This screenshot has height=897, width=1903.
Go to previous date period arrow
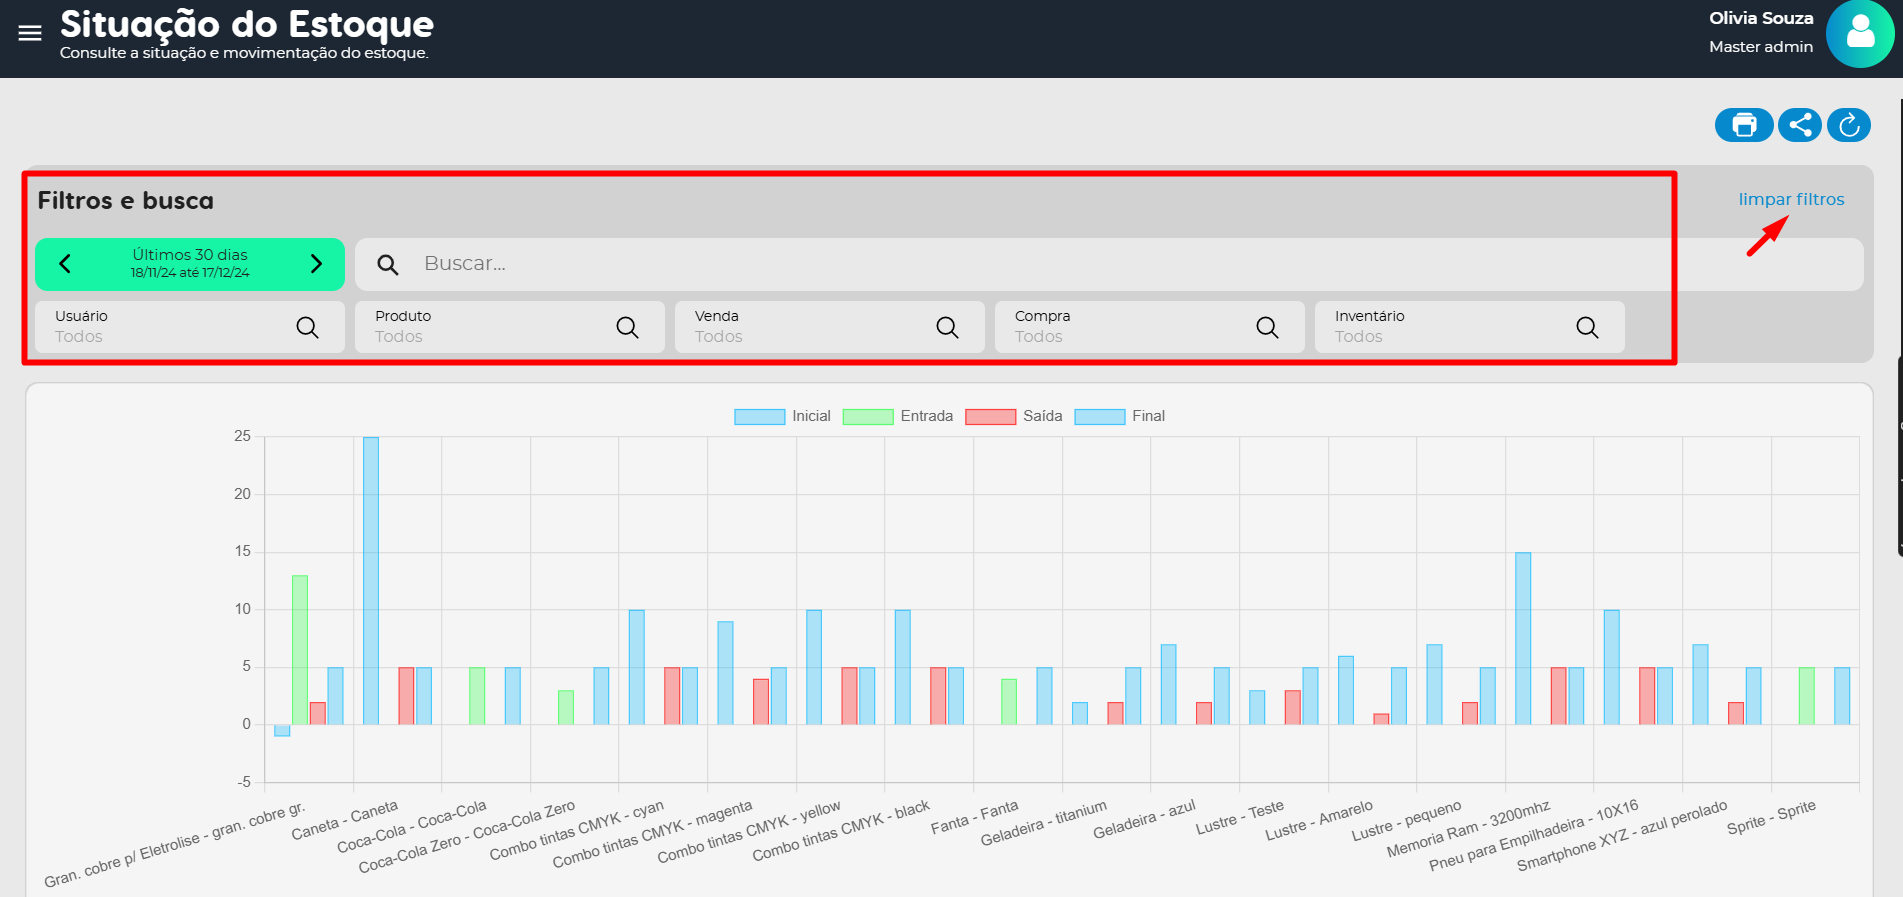65,264
